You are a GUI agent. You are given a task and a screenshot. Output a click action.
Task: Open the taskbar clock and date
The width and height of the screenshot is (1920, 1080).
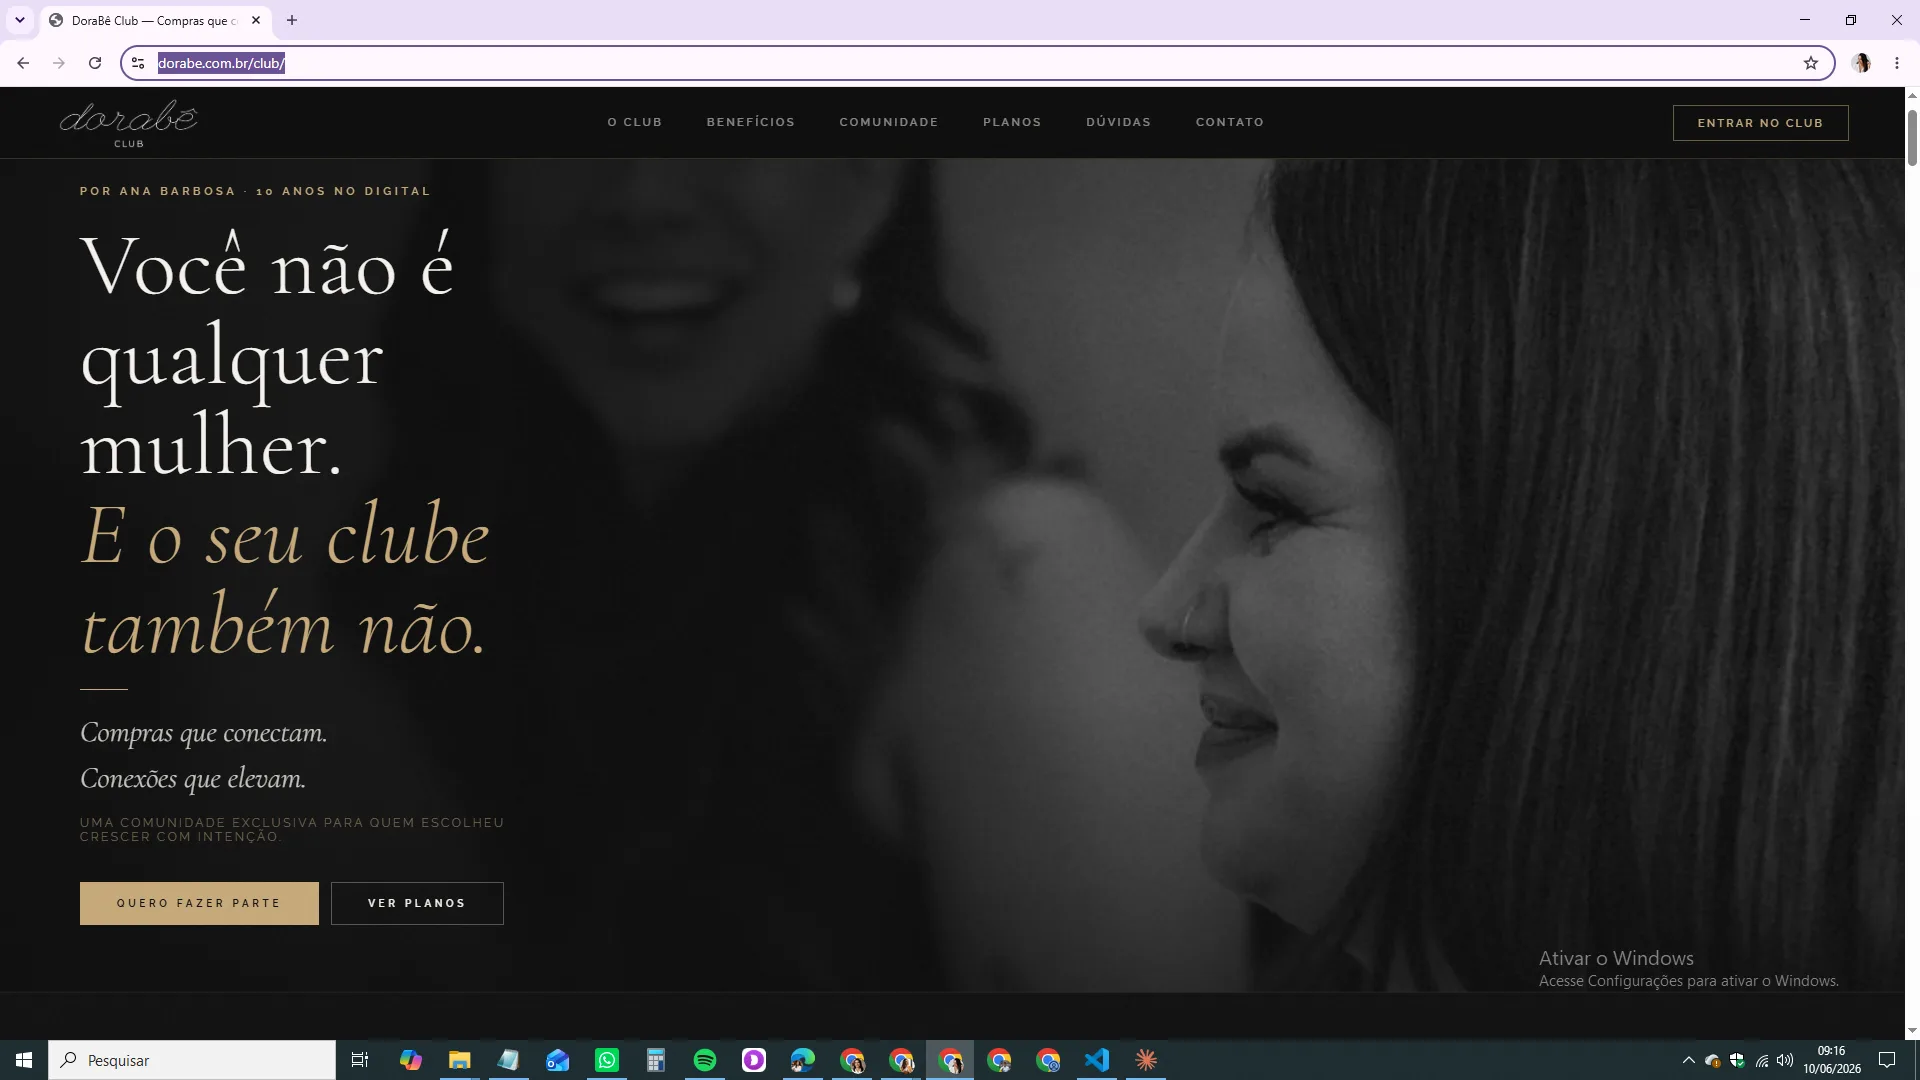pyautogui.click(x=1832, y=1060)
